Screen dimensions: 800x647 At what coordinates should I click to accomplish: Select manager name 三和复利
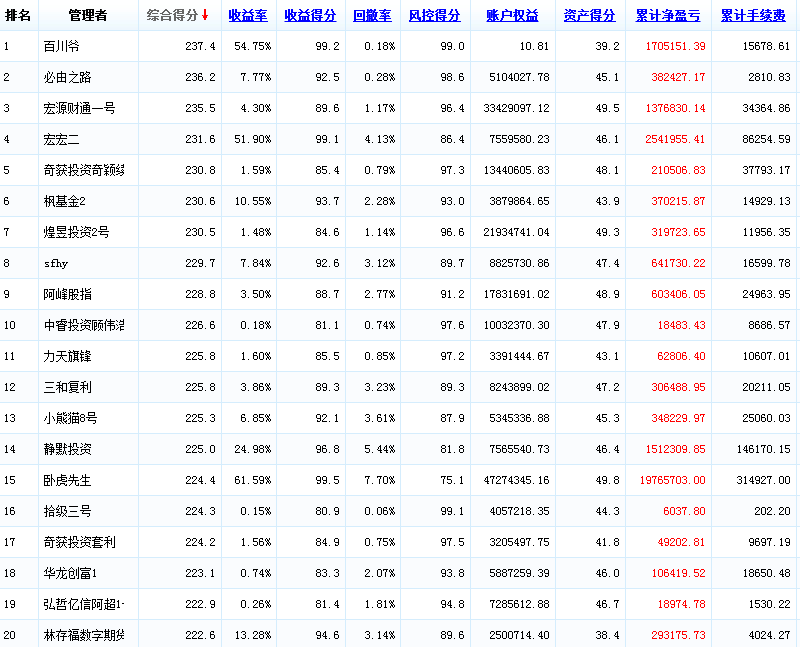tap(67, 387)
